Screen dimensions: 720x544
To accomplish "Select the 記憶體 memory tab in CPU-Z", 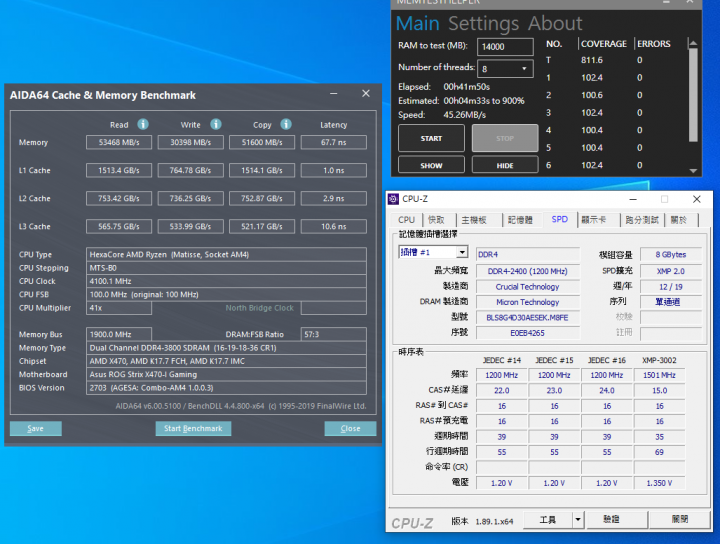I will tap(520, 220).
